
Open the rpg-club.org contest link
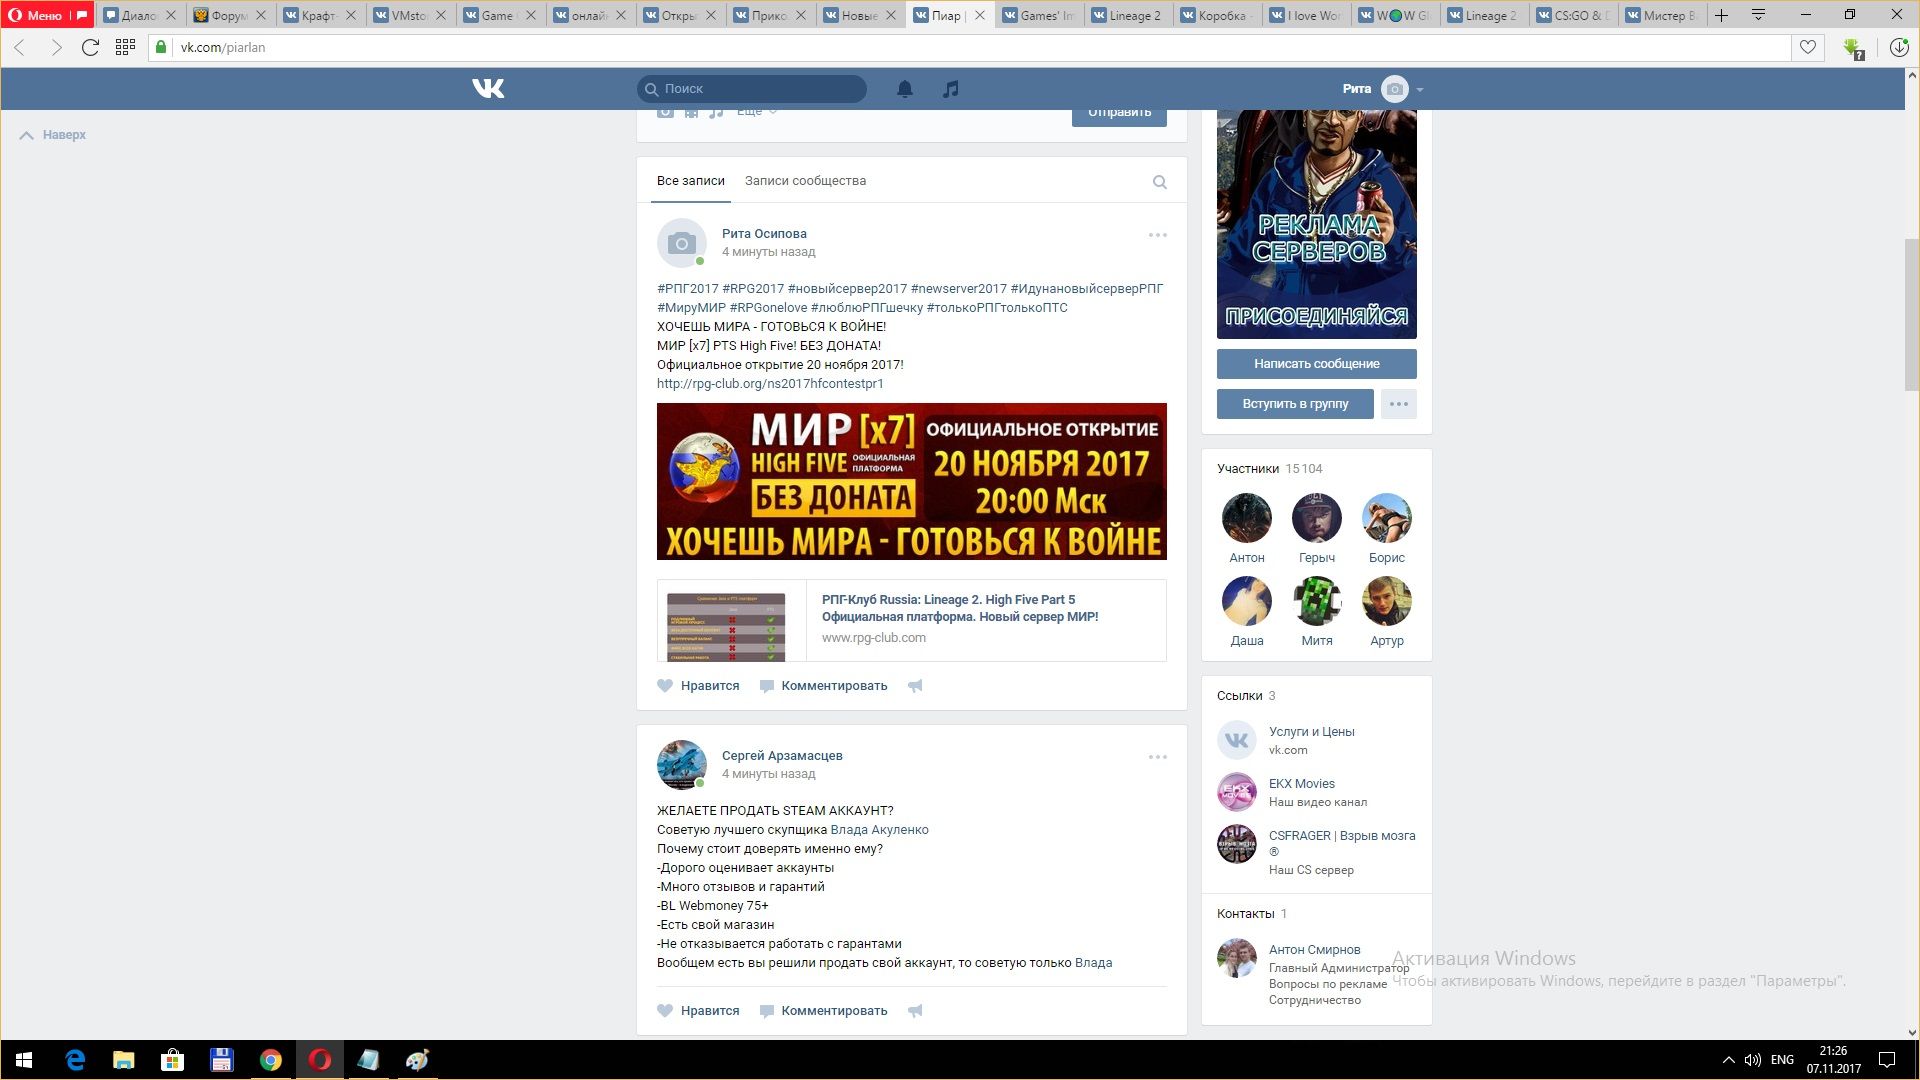pyautogui.click(x=770, y=384)
